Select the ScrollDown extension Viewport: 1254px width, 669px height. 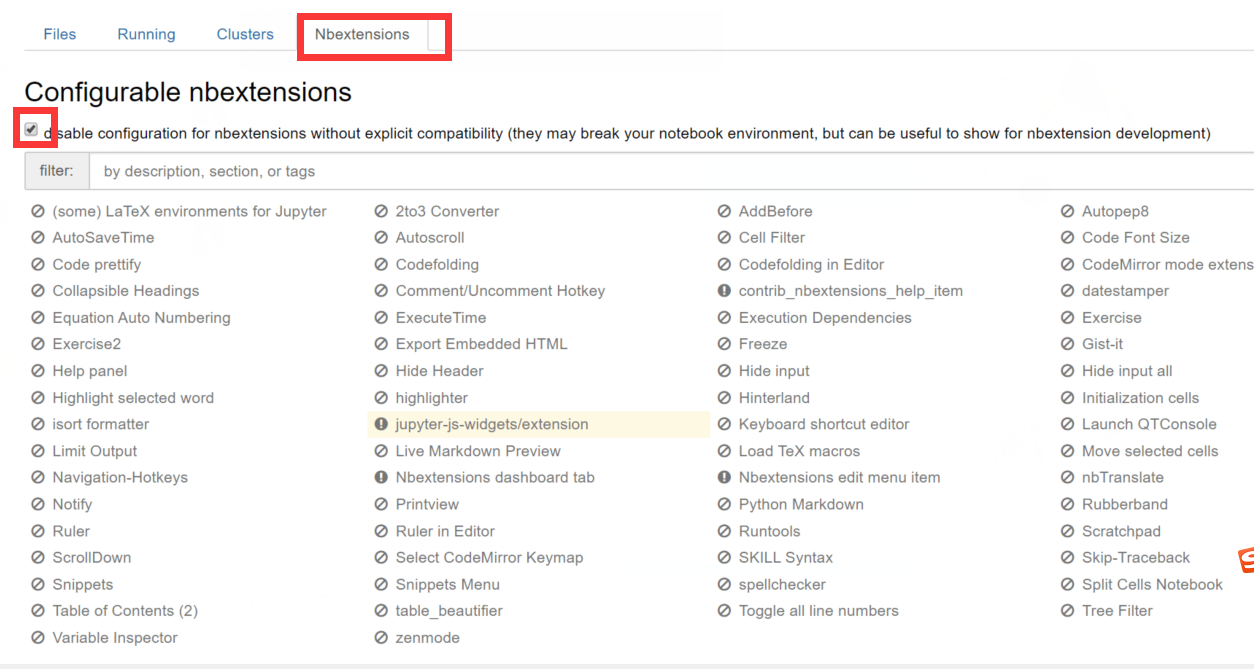click(x=92, y=558)
